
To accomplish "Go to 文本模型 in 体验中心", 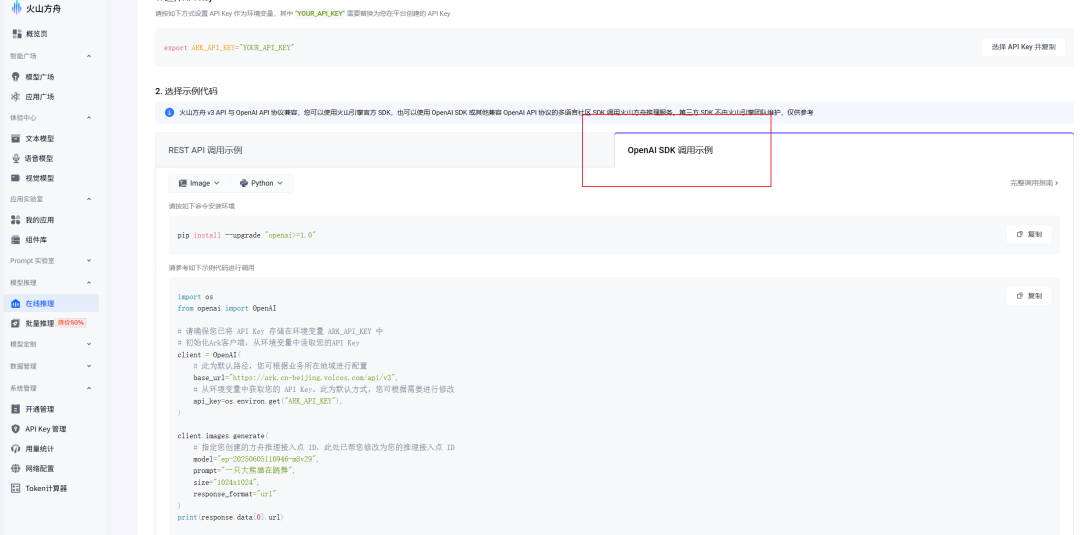I will (39, 138).
